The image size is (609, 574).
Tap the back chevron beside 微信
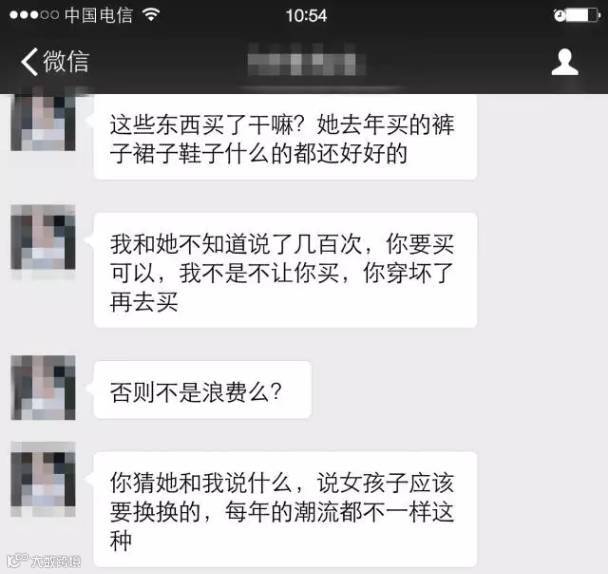30,61
